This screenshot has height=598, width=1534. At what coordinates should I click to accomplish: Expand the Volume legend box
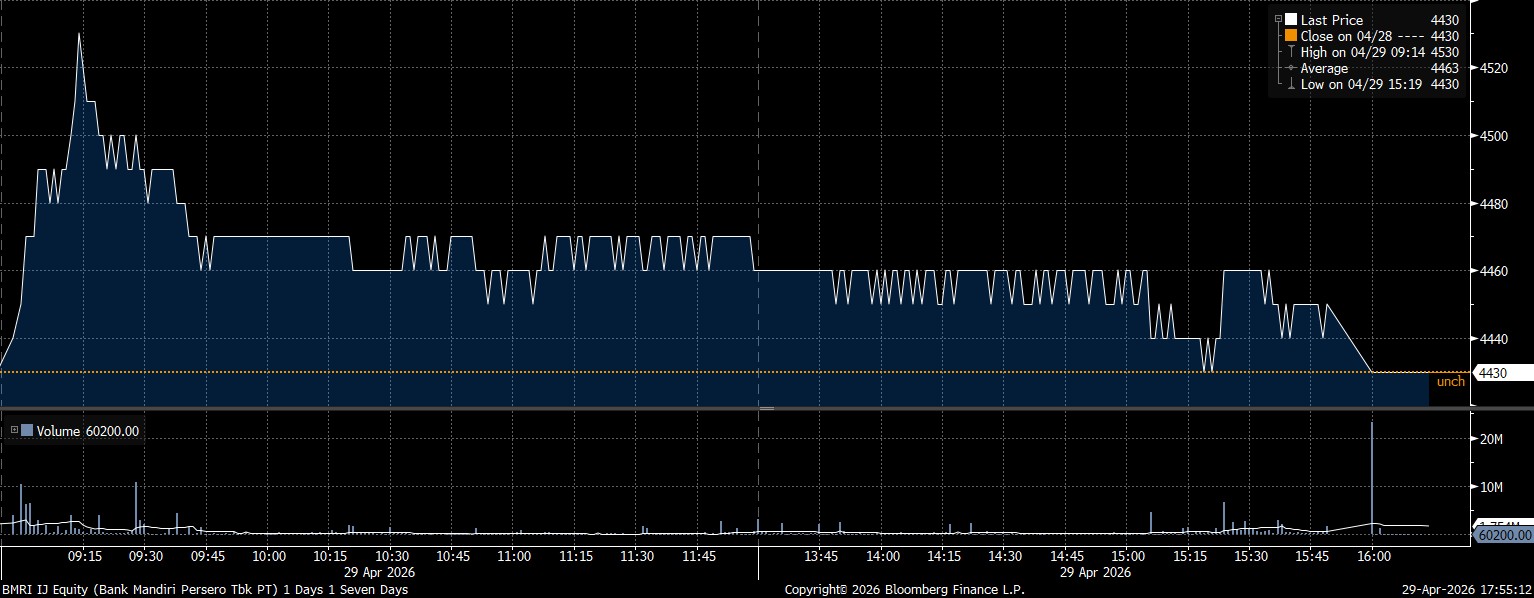pos(14,431)
